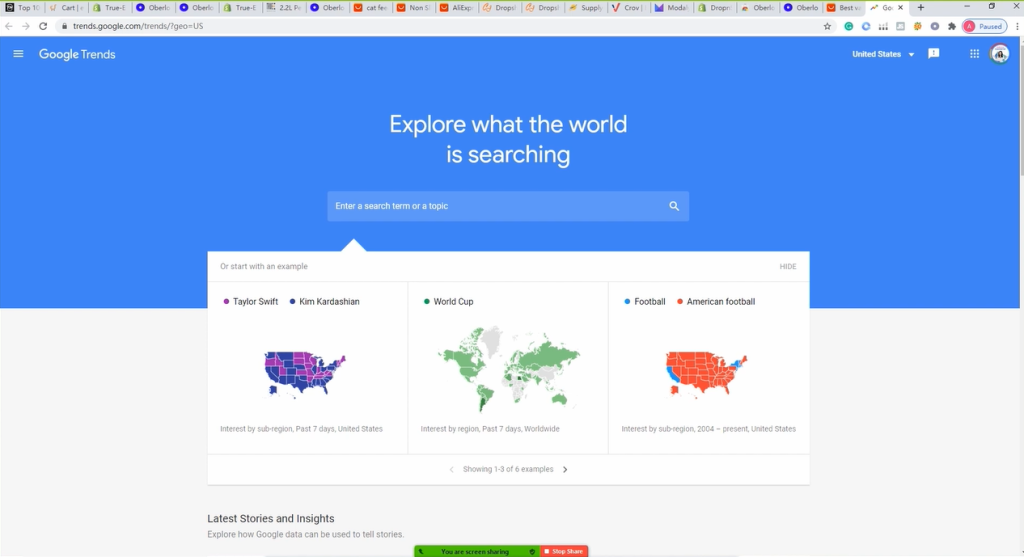Image resolution: width=1024 pixels, height=557 pixels.
Task: Go forward in browser history
Action: (25, 26)
